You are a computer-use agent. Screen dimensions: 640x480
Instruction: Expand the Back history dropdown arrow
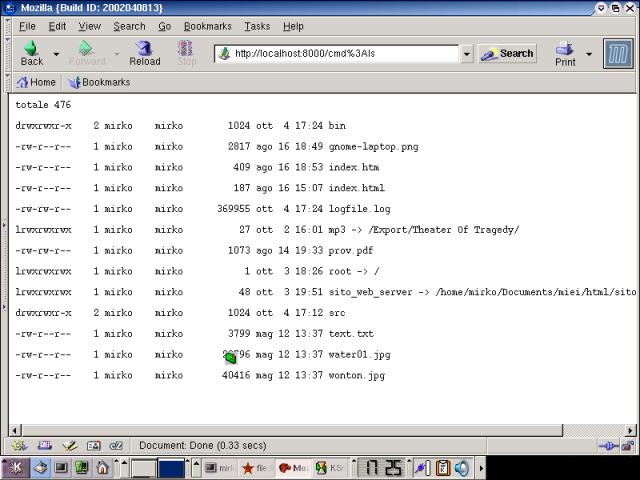(x=56, y=54)
